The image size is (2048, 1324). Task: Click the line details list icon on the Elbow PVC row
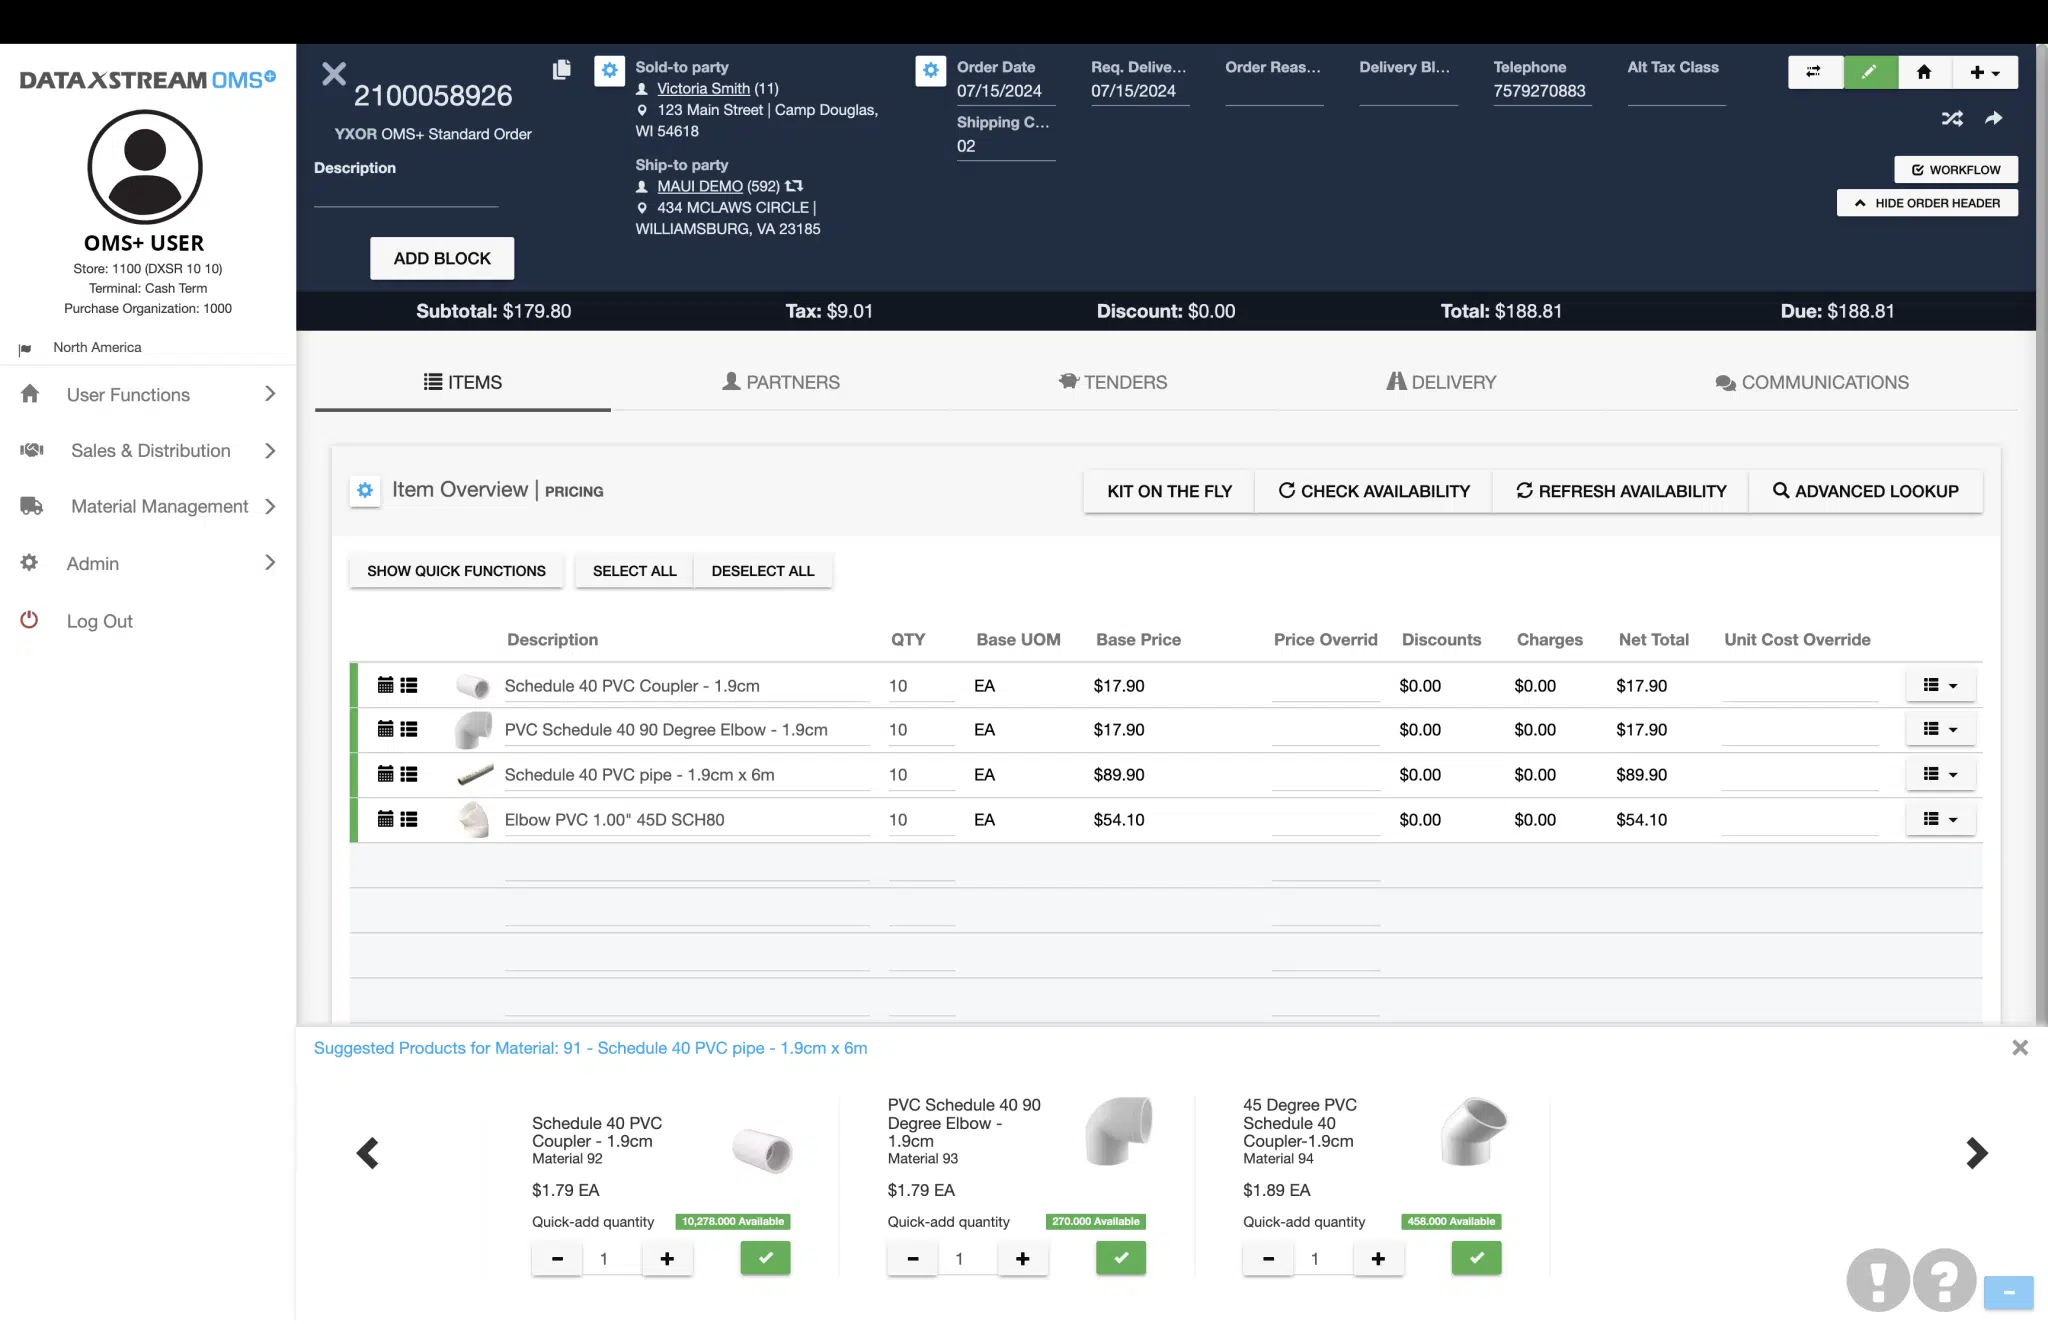(x=409, y=819)
